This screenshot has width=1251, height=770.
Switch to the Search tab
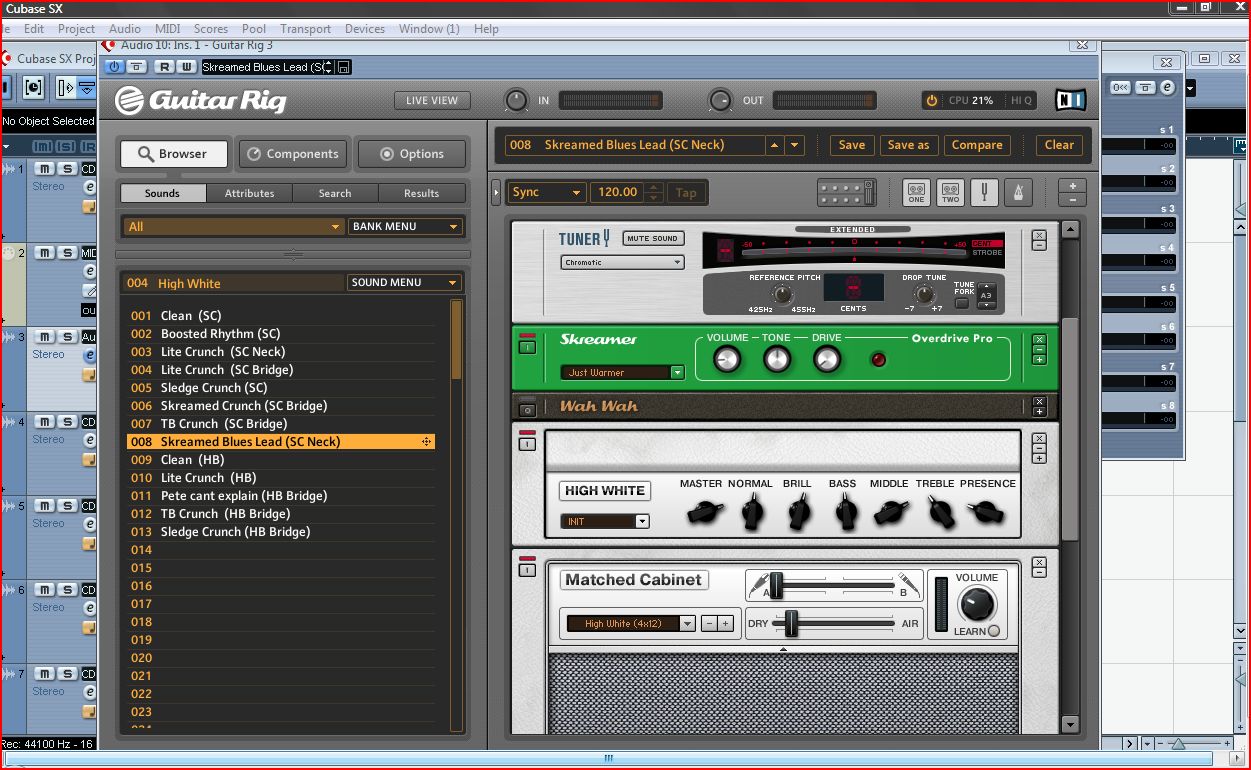coord(335,193)
